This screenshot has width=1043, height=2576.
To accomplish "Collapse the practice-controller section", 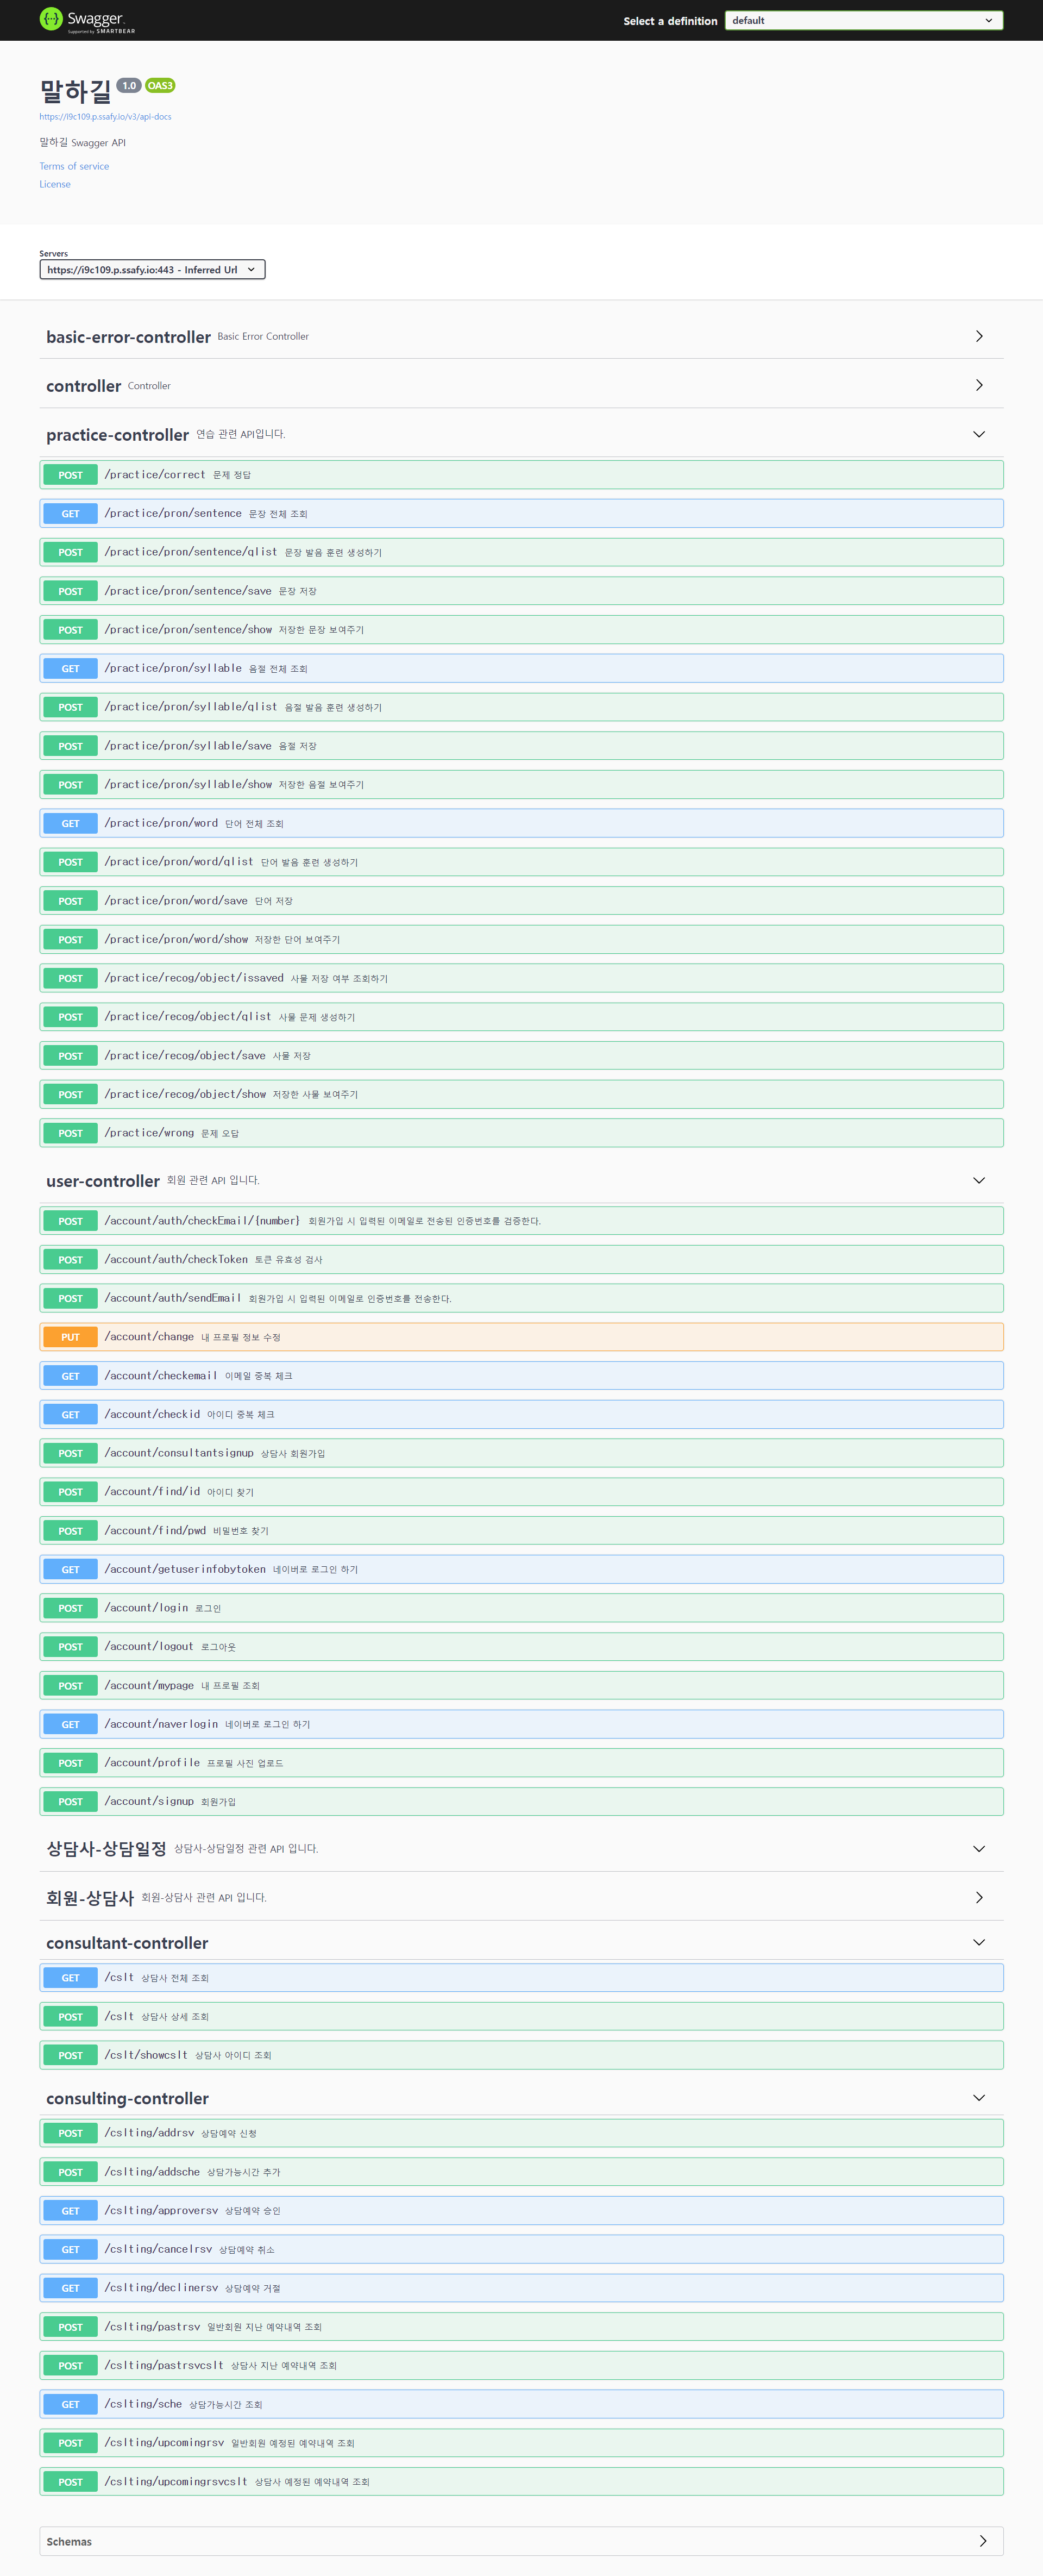I will tap(979, 434).
